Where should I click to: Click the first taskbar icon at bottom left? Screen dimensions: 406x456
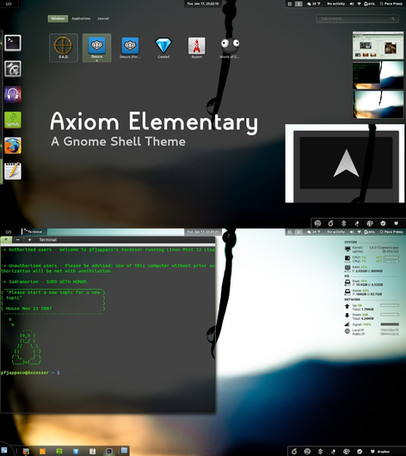(x=4, y=451)
